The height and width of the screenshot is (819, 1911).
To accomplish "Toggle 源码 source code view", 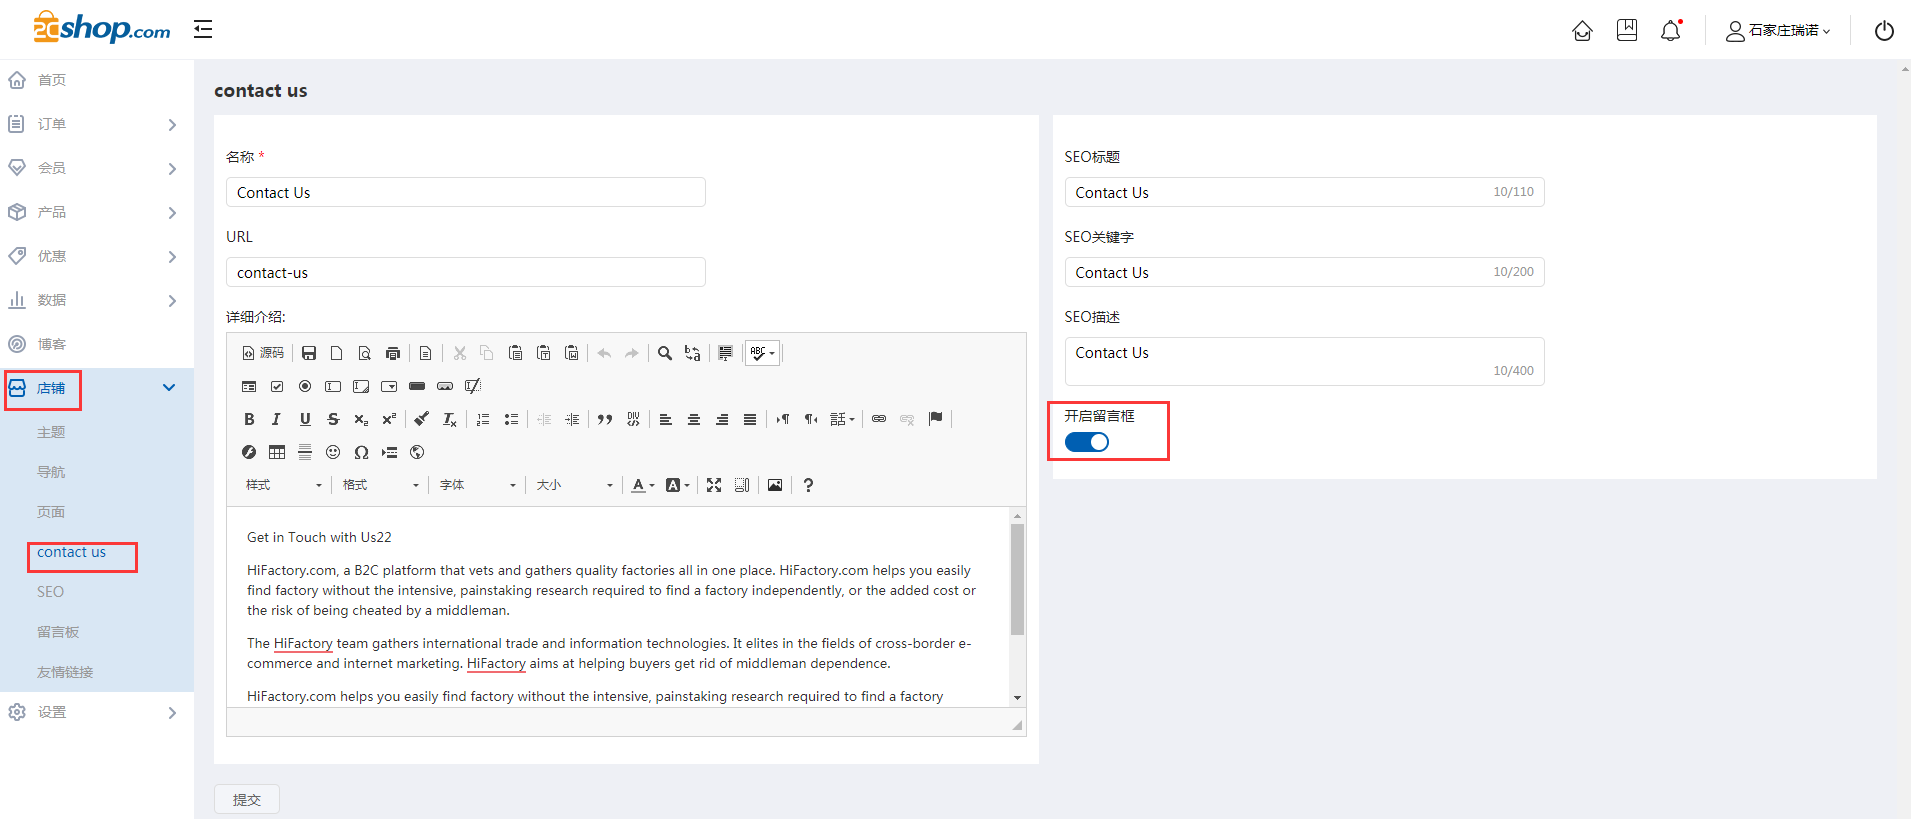I will 263,353.
